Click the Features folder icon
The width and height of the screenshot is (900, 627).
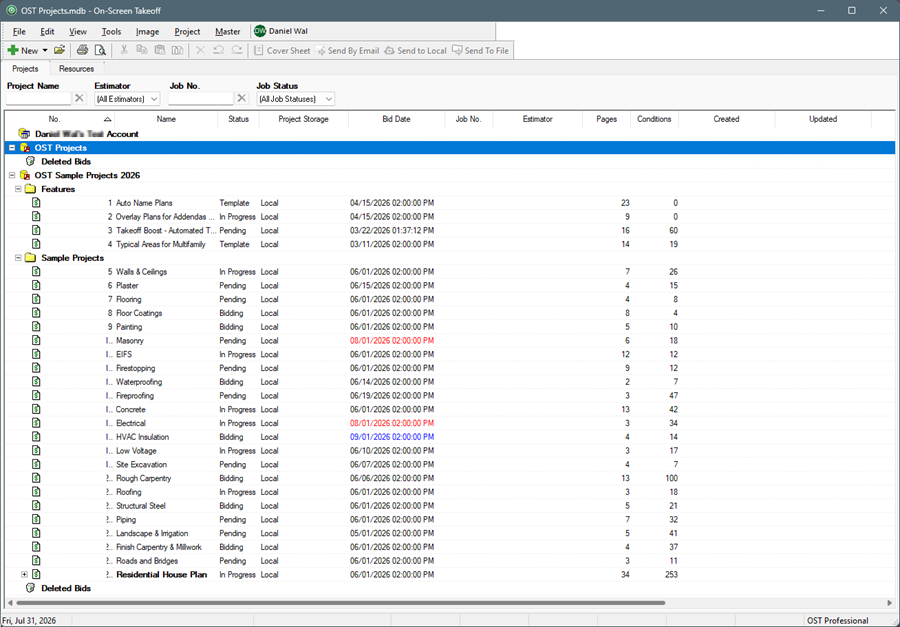coord(30,189)
